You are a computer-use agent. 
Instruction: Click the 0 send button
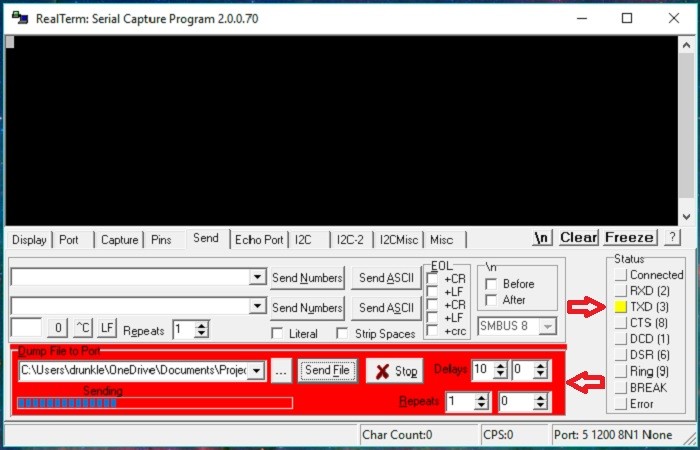58,329
